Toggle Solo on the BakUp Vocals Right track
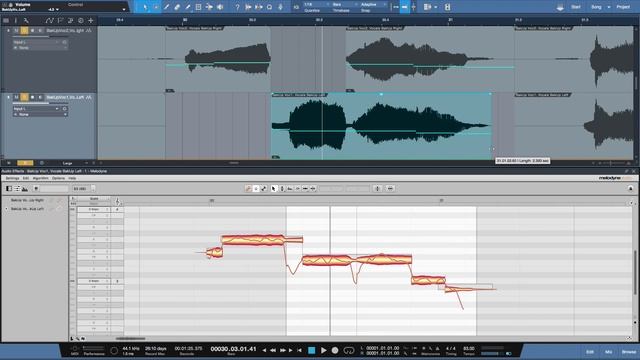 pos(24,31)
